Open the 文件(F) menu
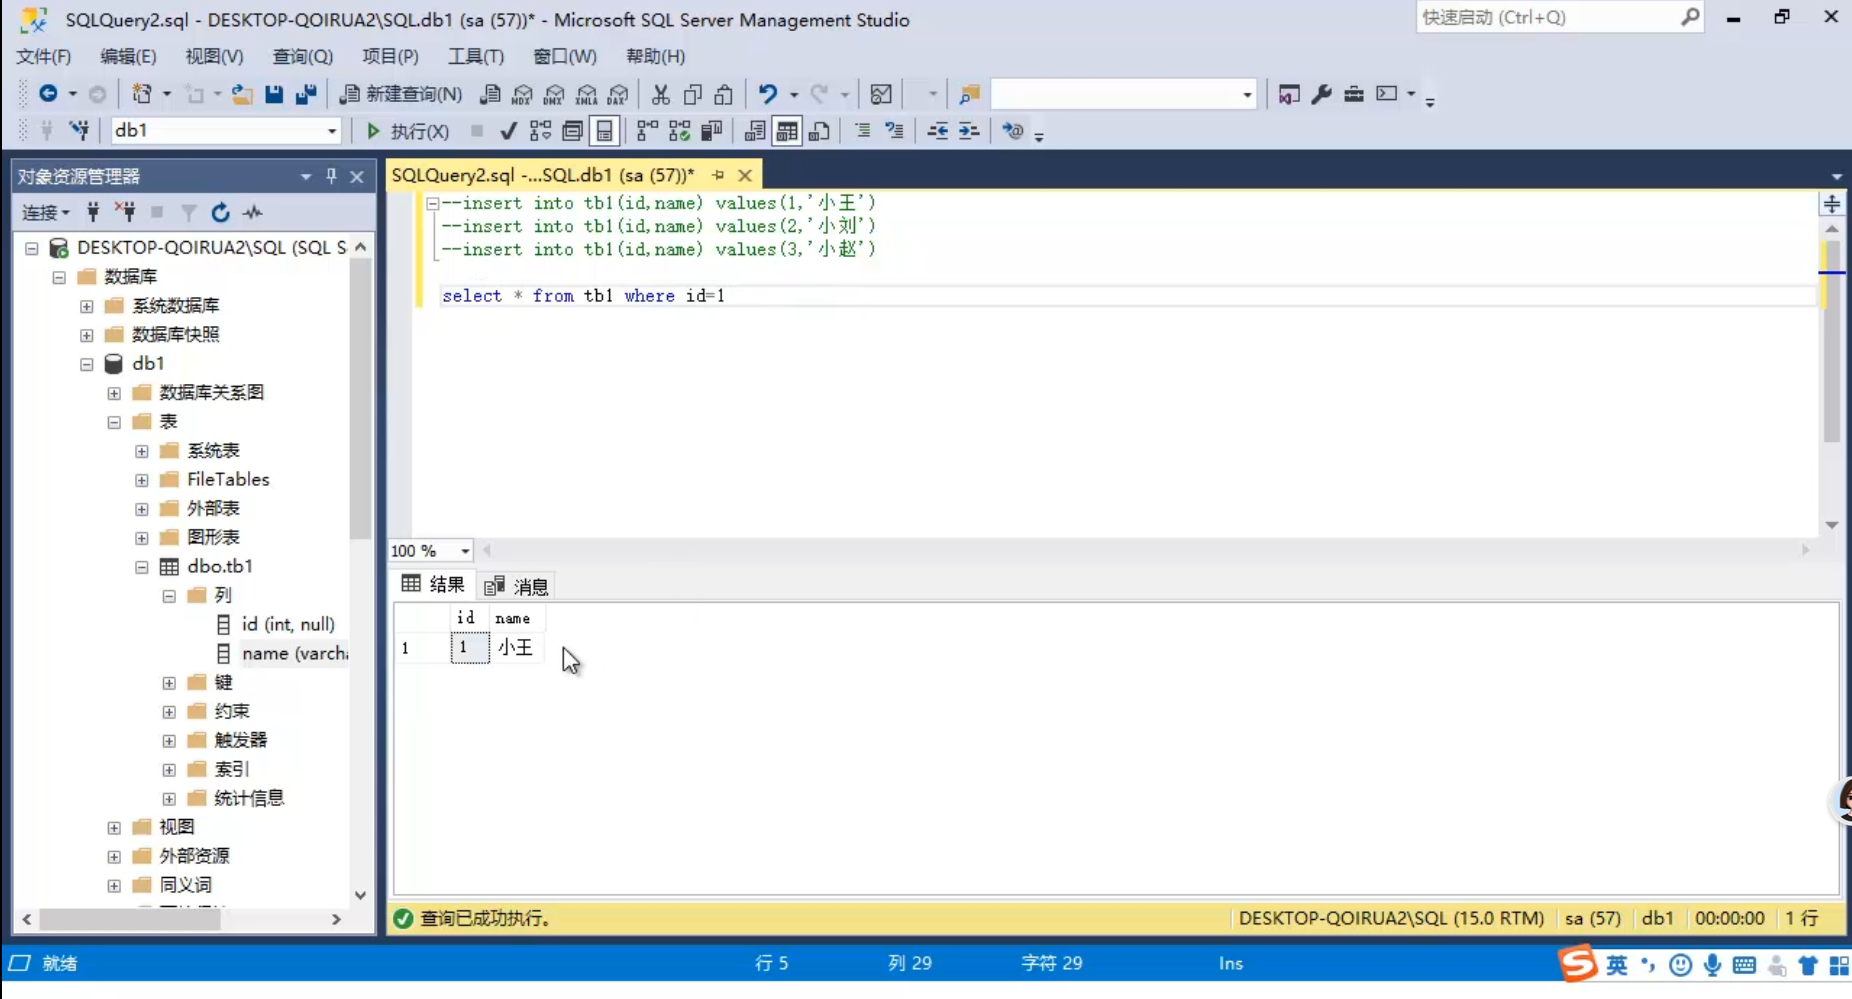Screen dimensions: 1852x999 [x=44, y=56]
